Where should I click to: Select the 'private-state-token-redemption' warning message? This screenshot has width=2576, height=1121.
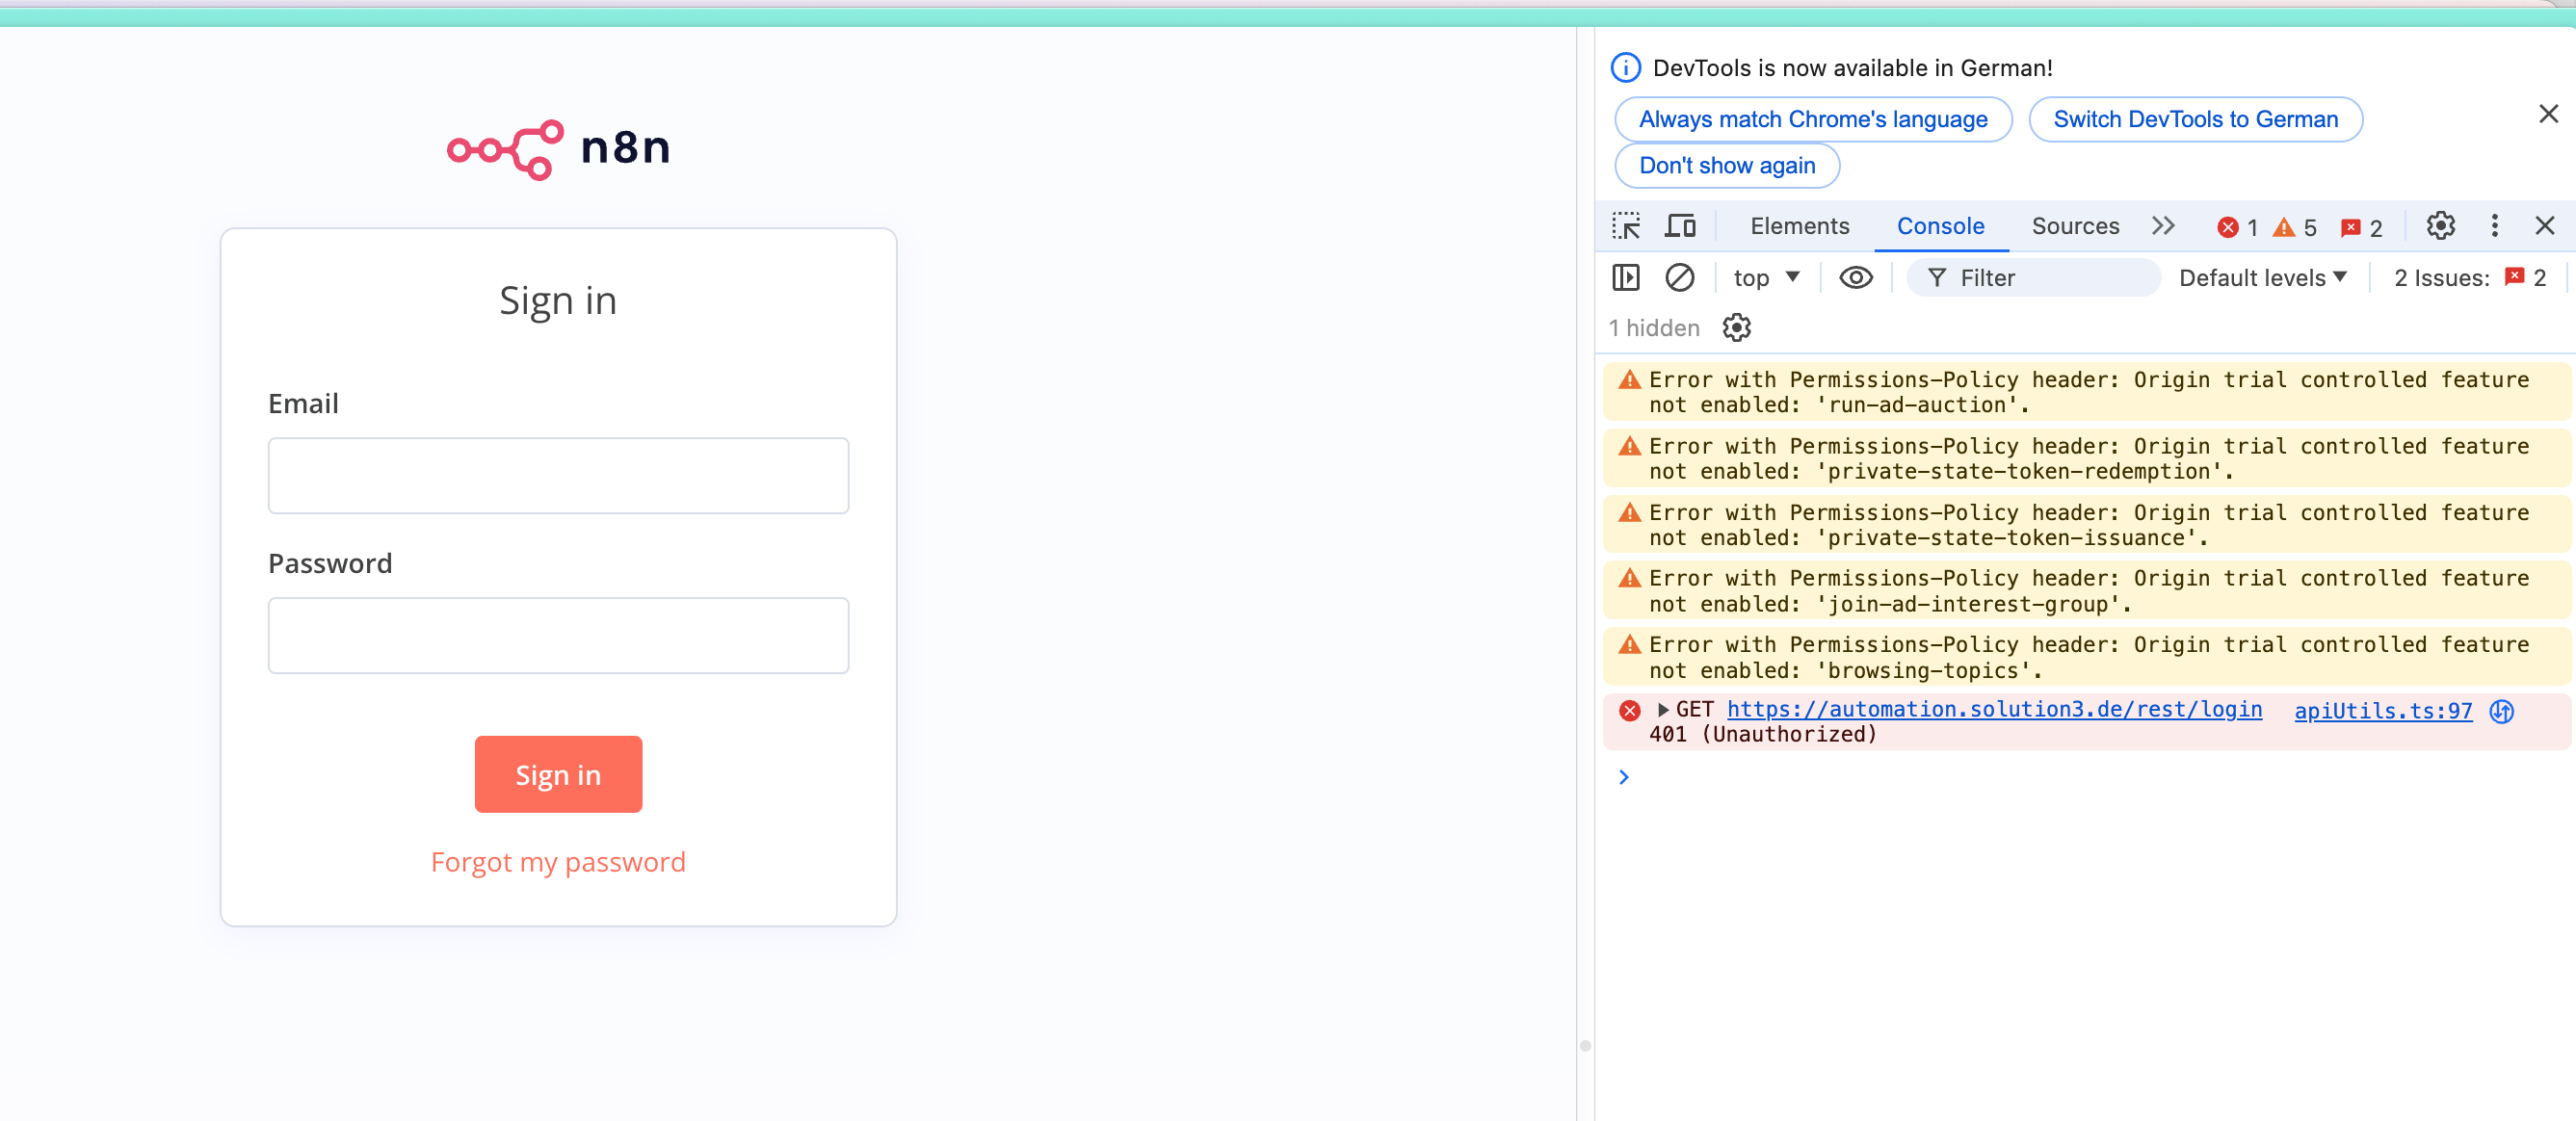(x=2086, y=459)
